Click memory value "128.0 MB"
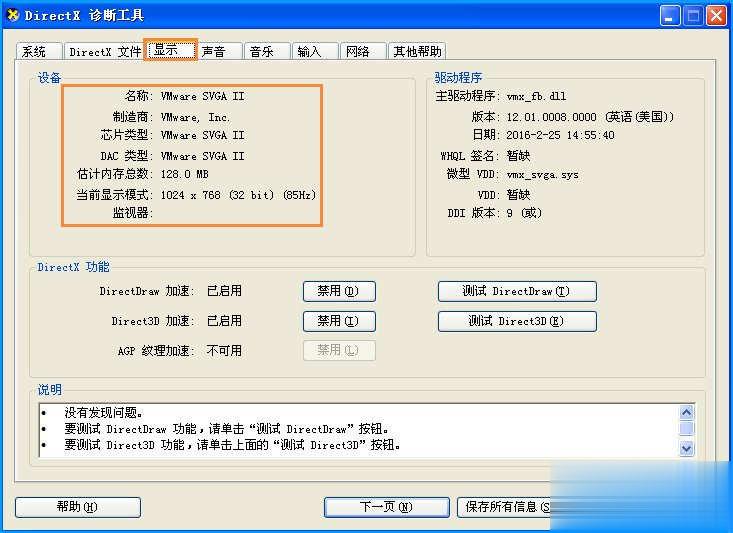733x533 pixels. click(185, 174)
